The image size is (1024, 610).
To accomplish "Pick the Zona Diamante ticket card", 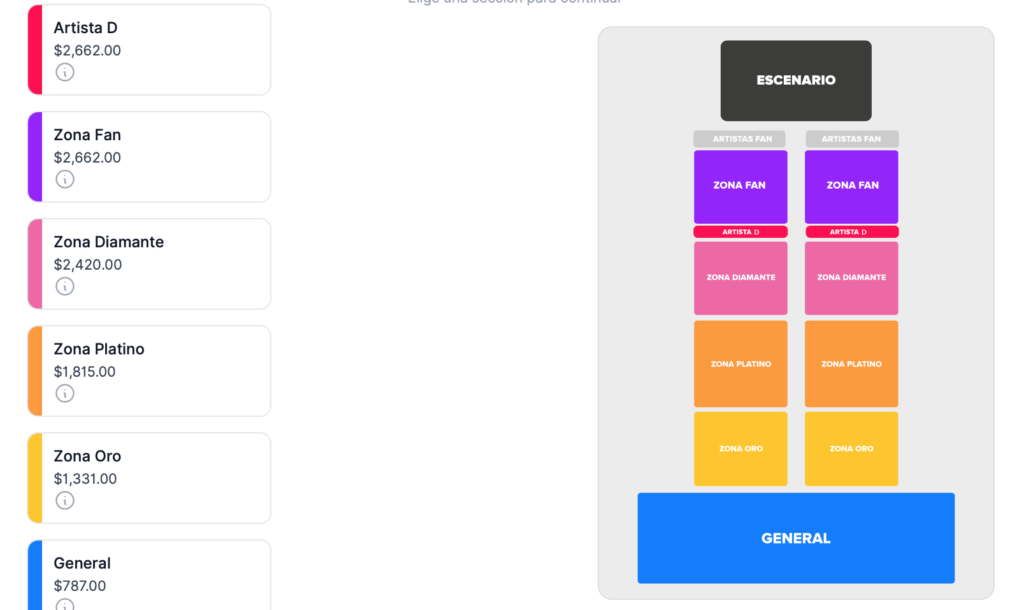I will coord(150,264).
